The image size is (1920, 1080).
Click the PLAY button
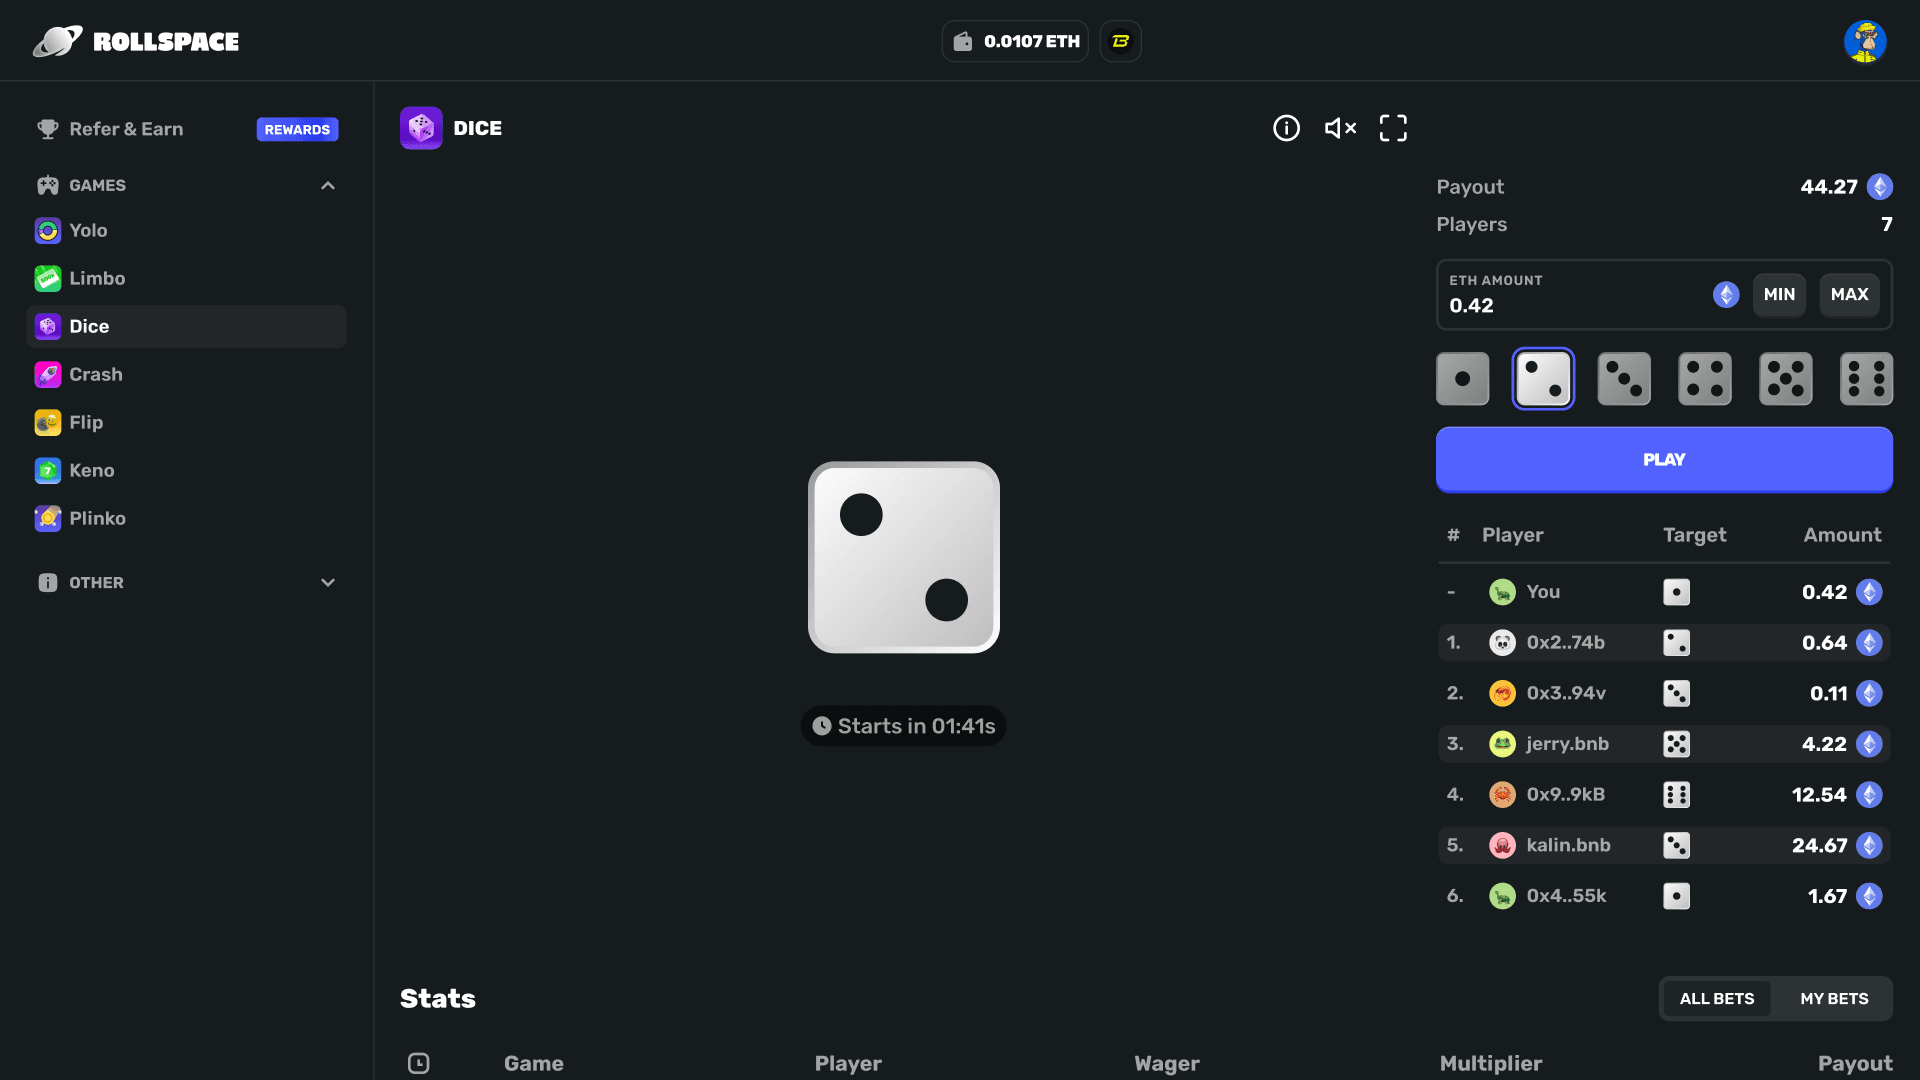(x=1664, y=459)
